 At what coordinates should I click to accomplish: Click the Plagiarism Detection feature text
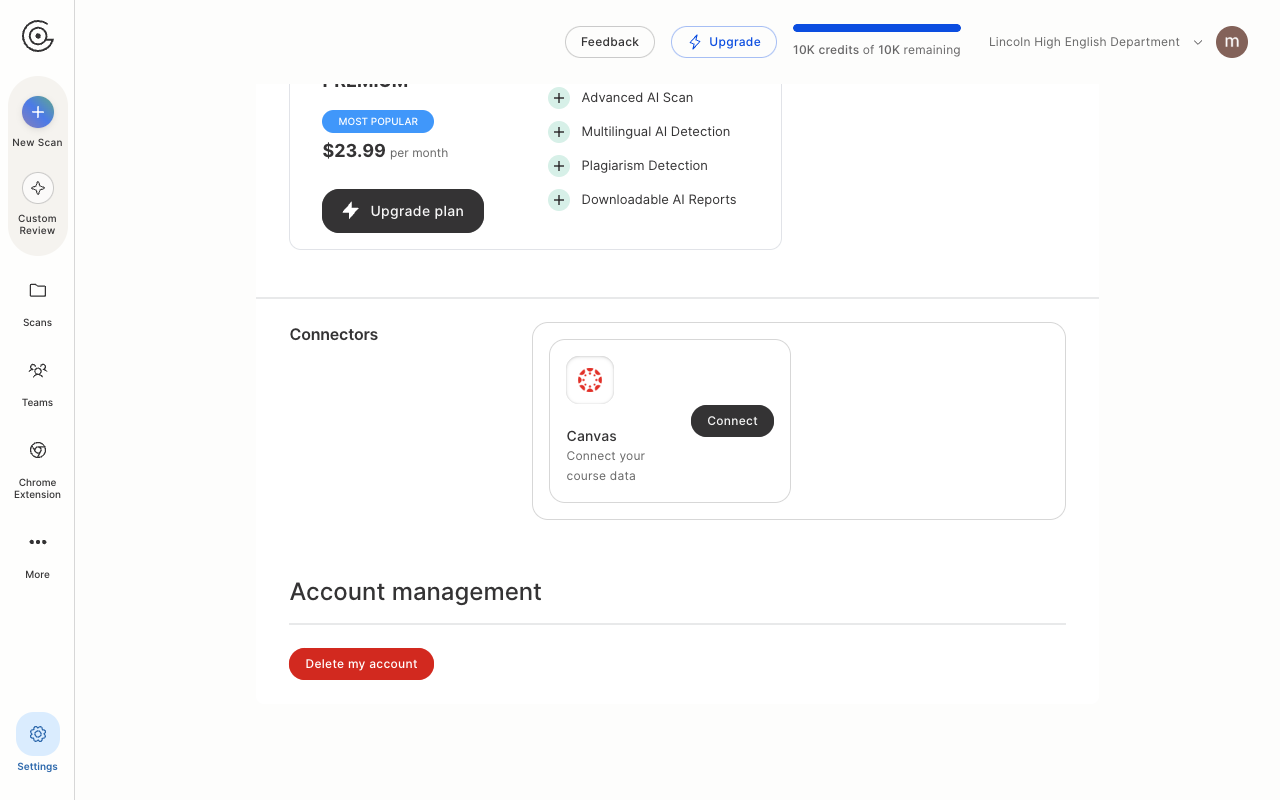(x=644, y=166)
